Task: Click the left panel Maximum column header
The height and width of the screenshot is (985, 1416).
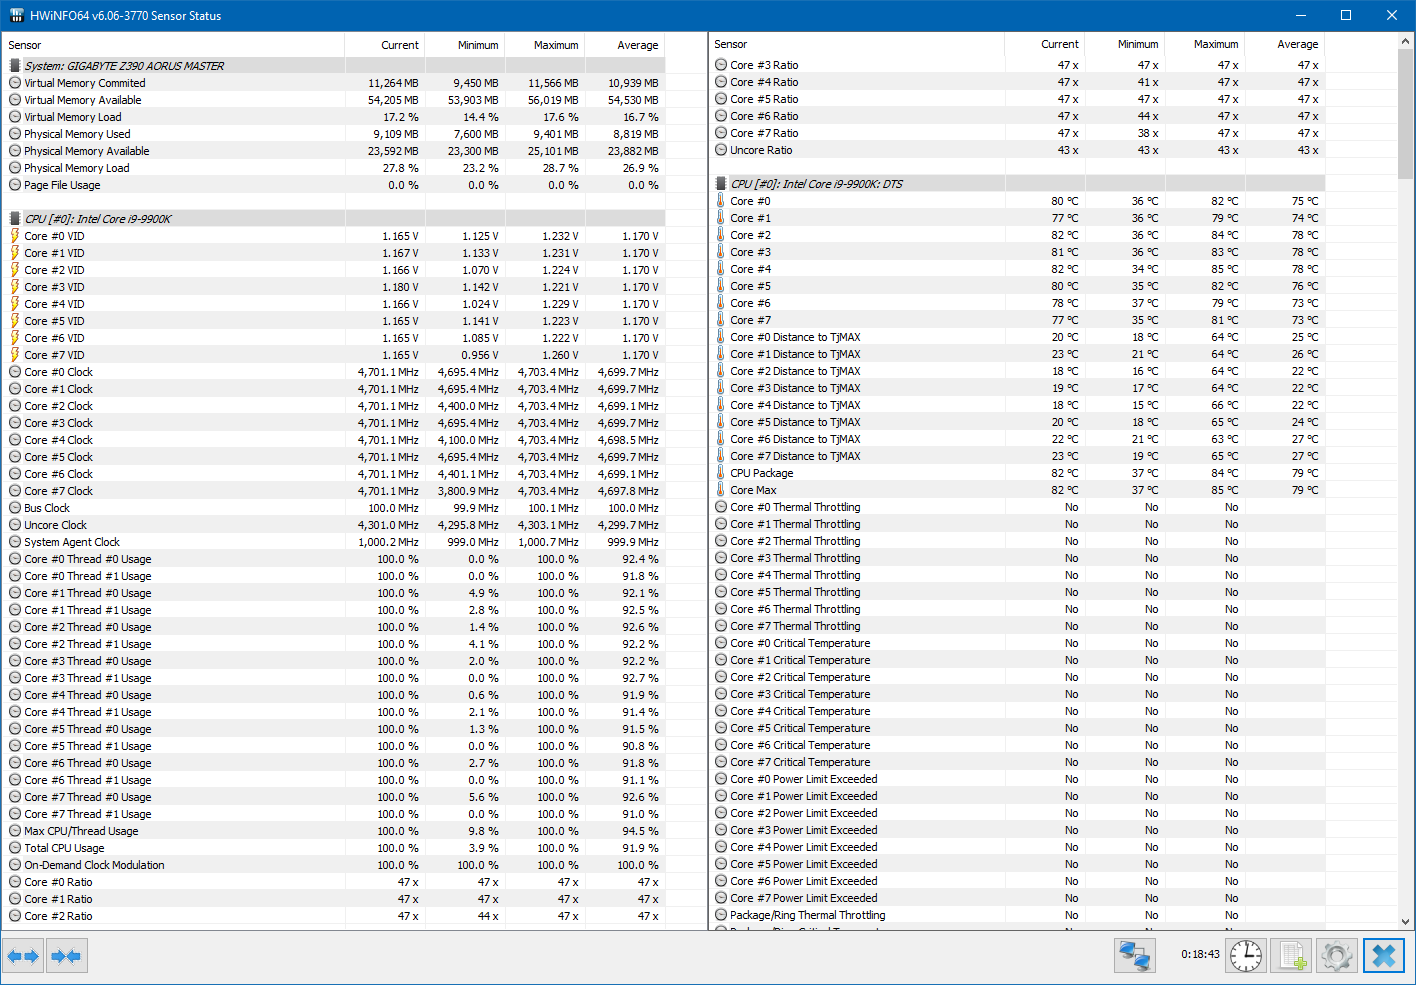Action: tap(545, 45)
